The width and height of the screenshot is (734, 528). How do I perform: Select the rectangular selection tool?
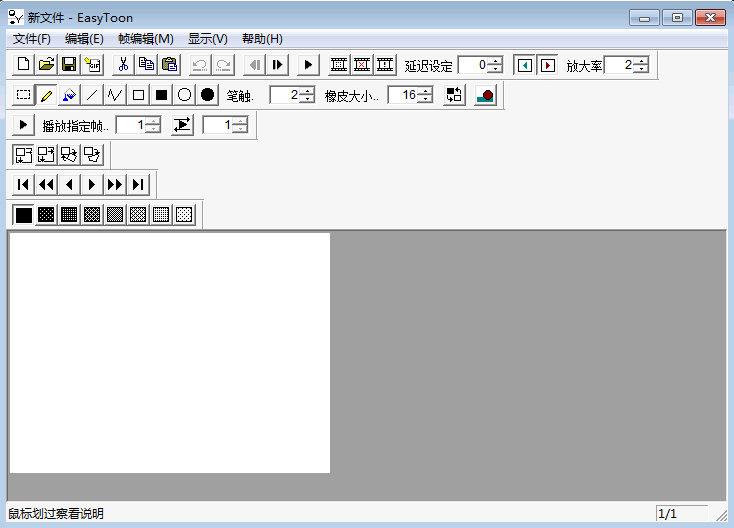tap(23, 95)
